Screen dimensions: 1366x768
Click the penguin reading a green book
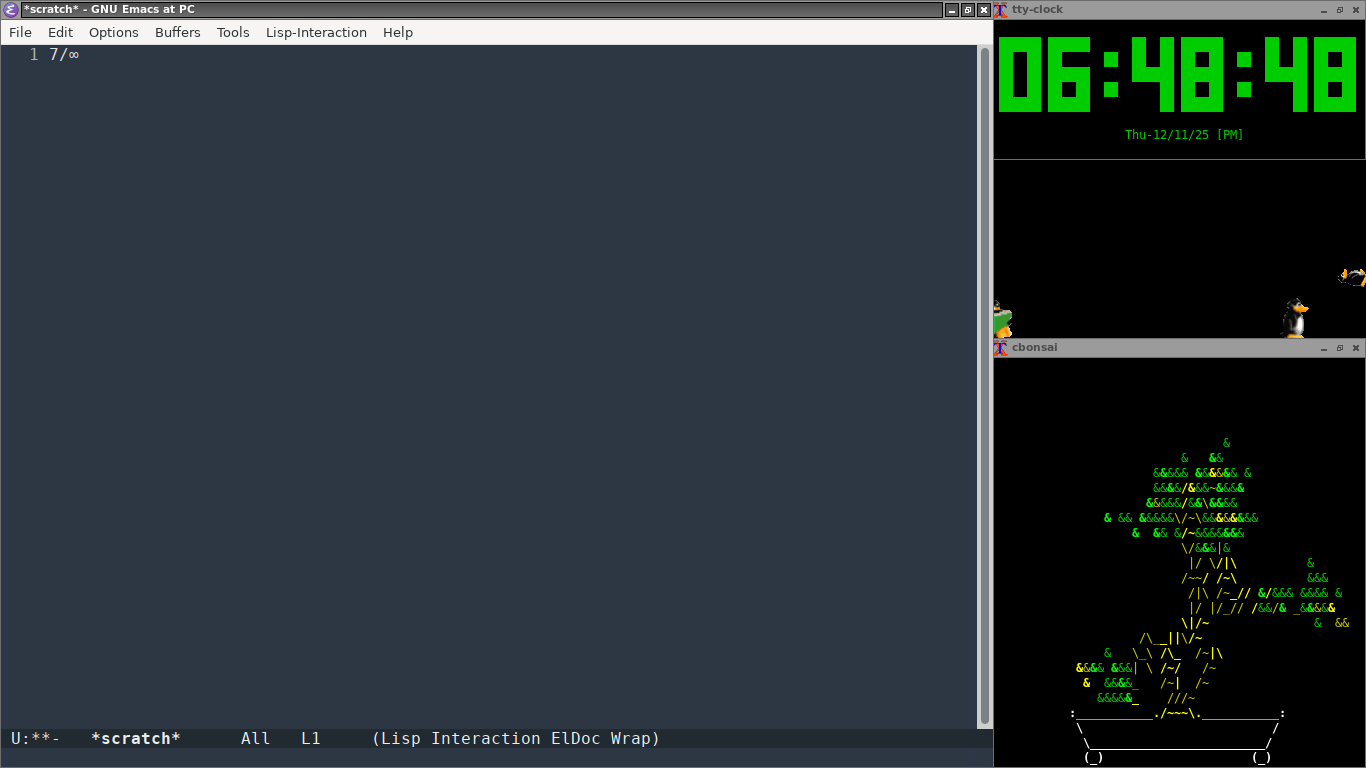(x=1002, y=320)
